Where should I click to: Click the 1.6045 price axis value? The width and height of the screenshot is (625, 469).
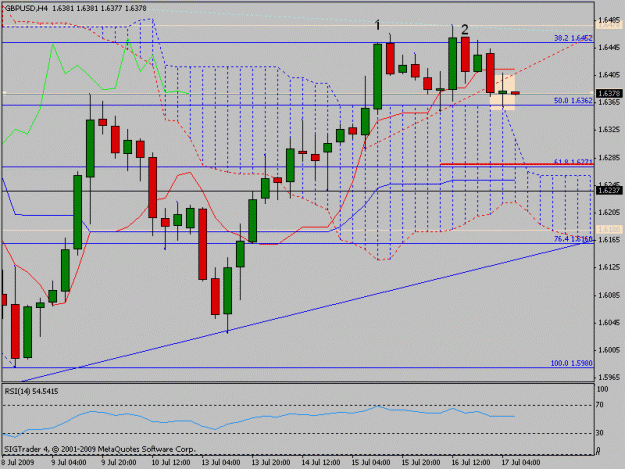609,323
